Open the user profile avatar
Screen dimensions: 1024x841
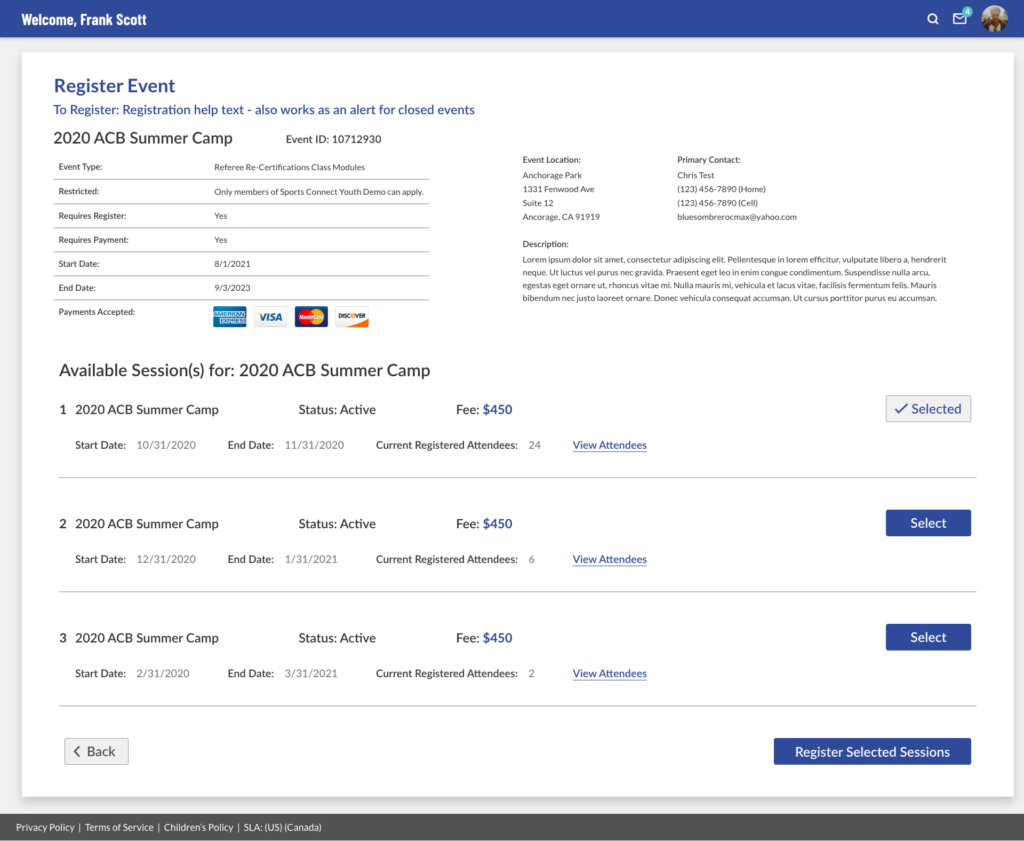(x=994, y=19)
